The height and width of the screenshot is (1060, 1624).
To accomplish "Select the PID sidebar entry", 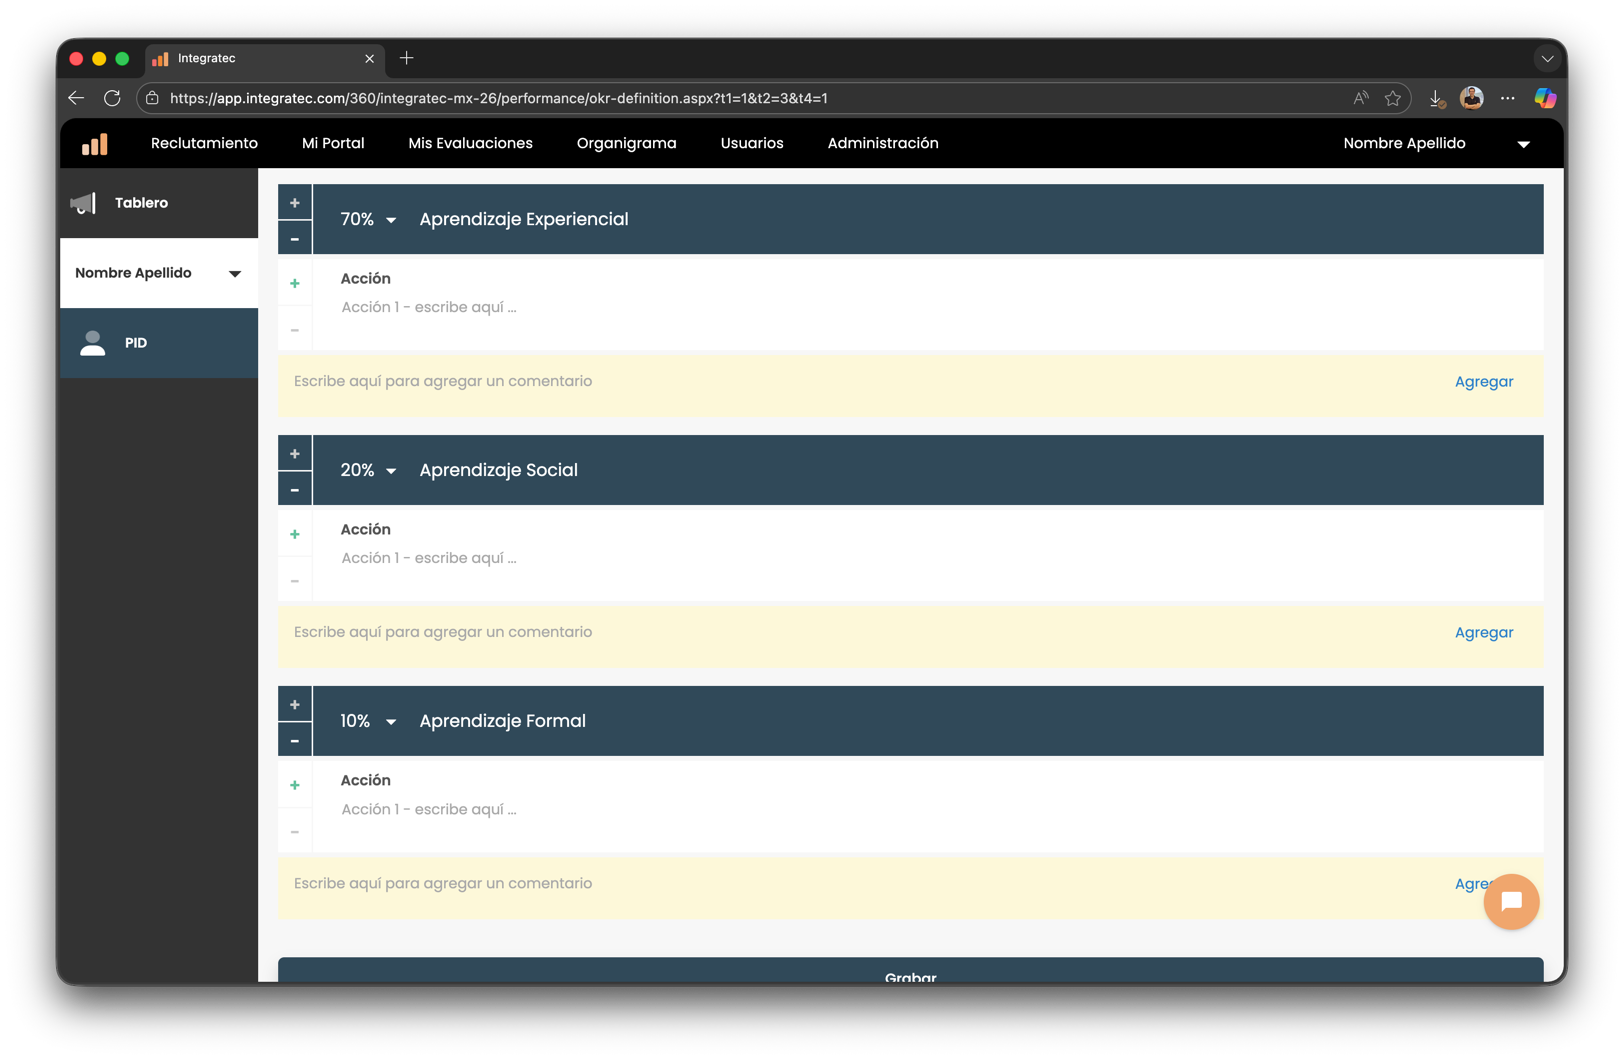I will pos(159,343).
